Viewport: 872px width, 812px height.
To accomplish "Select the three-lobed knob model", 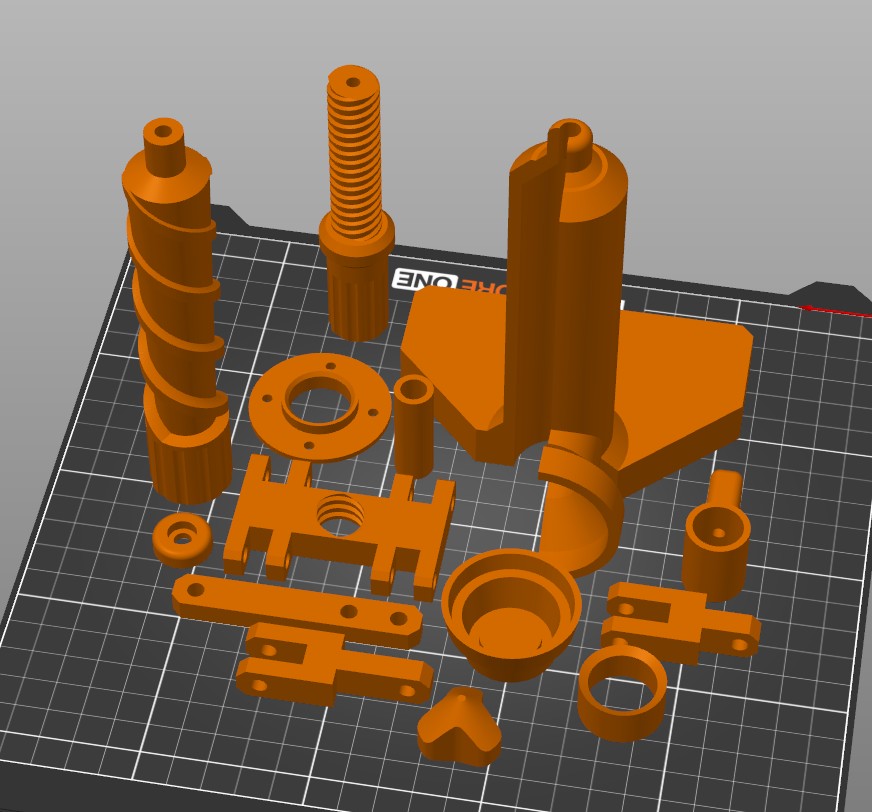I will (459, 727).
